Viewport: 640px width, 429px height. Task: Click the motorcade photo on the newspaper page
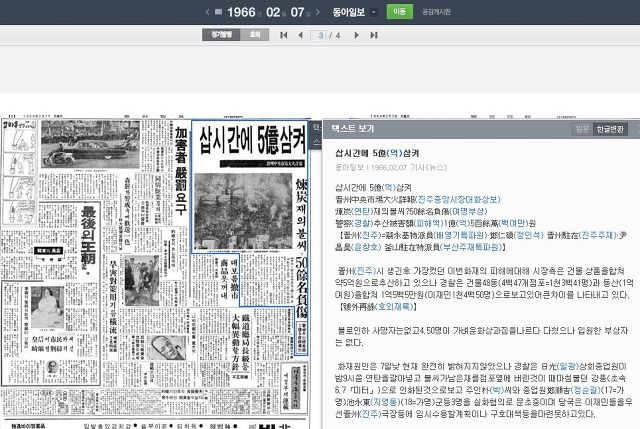(x=90, y=144)
